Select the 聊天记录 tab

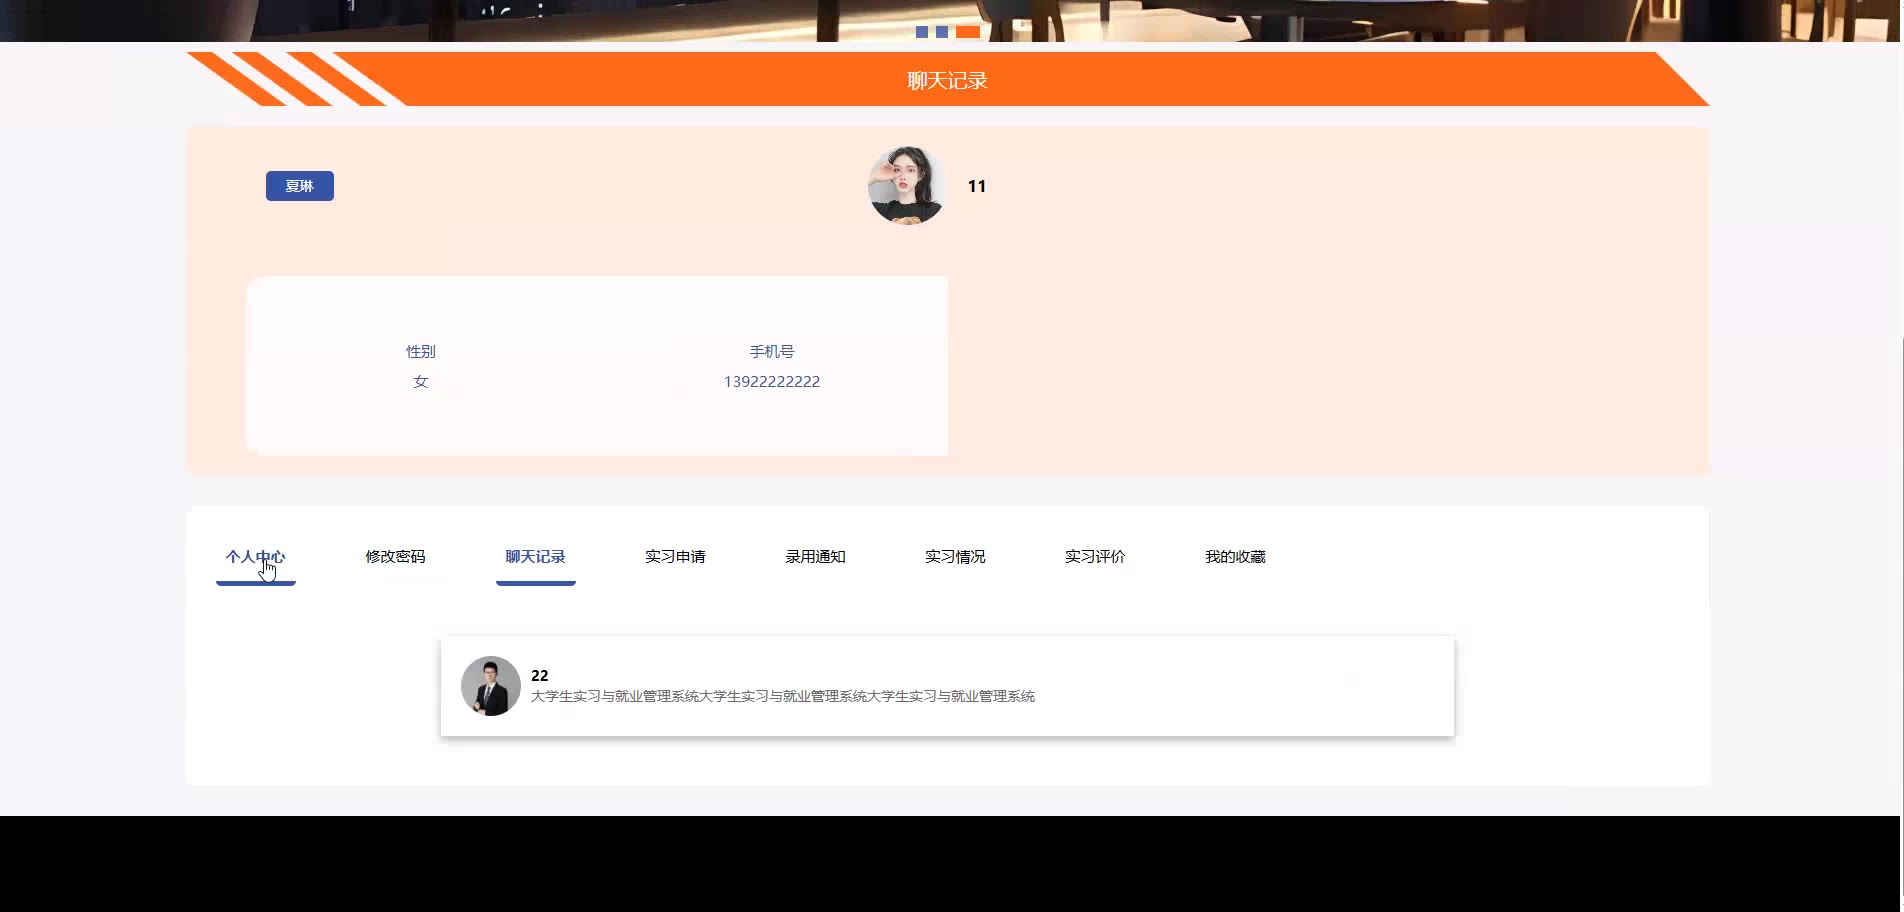[536, 557]
